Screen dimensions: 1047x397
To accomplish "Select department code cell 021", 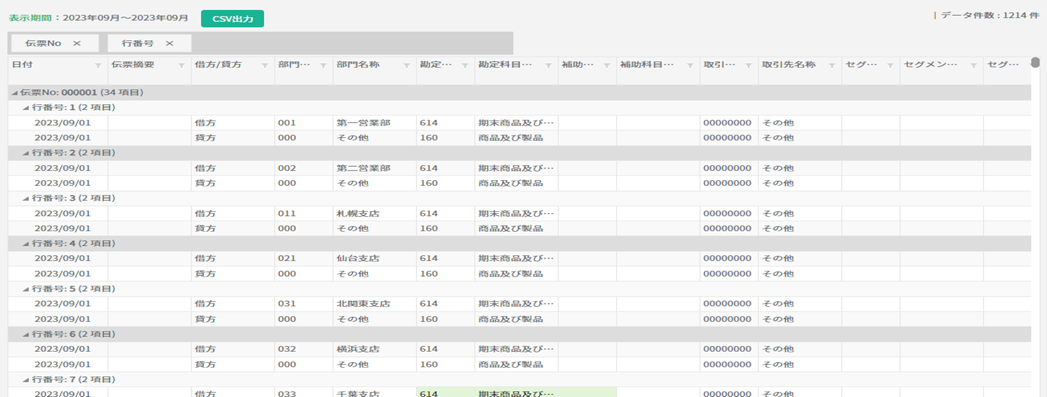I will (304, 259).
